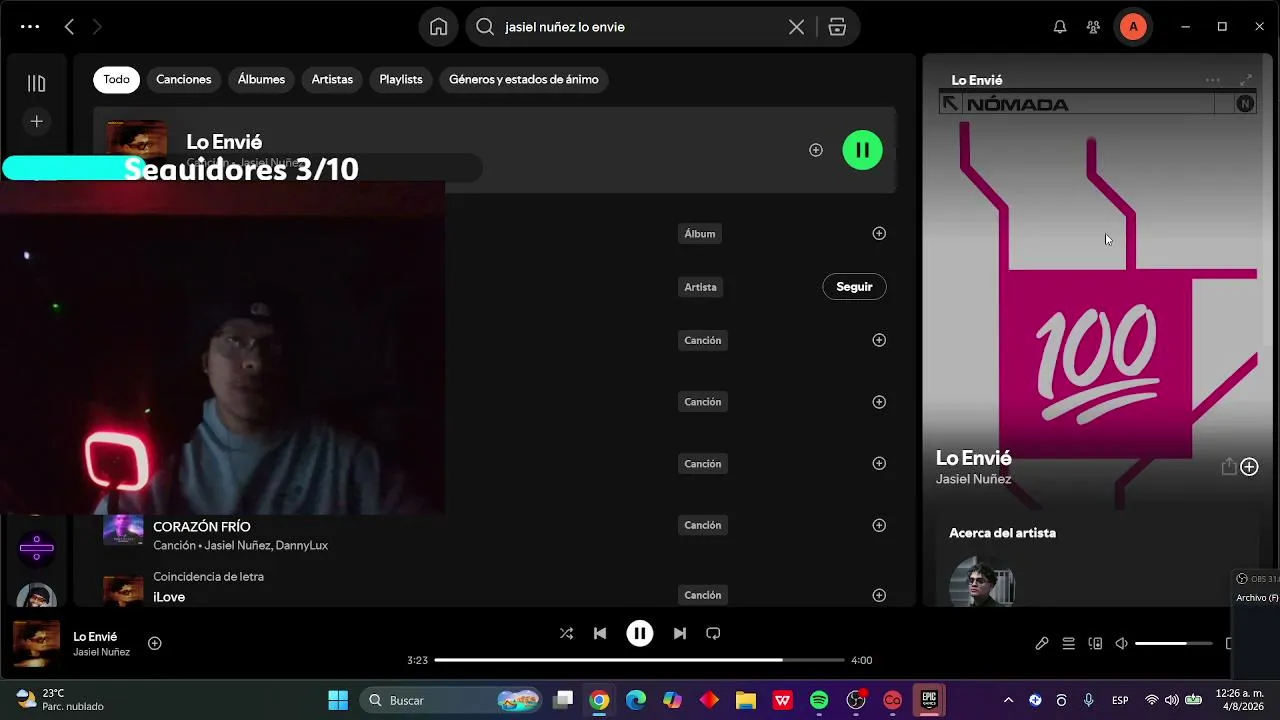The image size is (1280, 720).
Task: Open Microsoft Edge from the taskbar
Action: pyautogui.click(x=636, y=700)
